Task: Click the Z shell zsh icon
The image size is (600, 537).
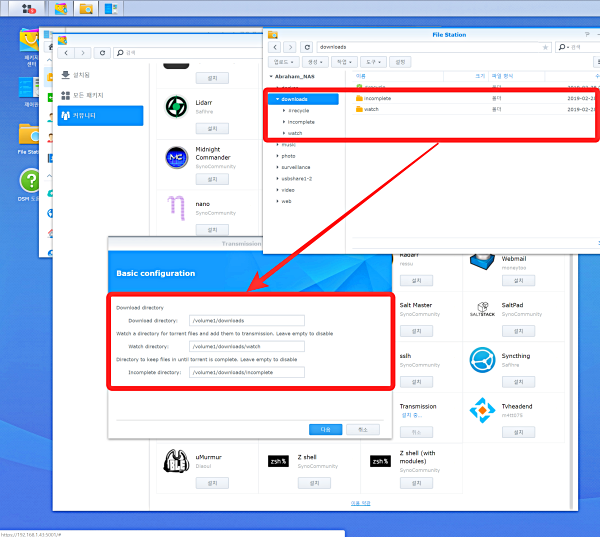Action: pos(278,462)
